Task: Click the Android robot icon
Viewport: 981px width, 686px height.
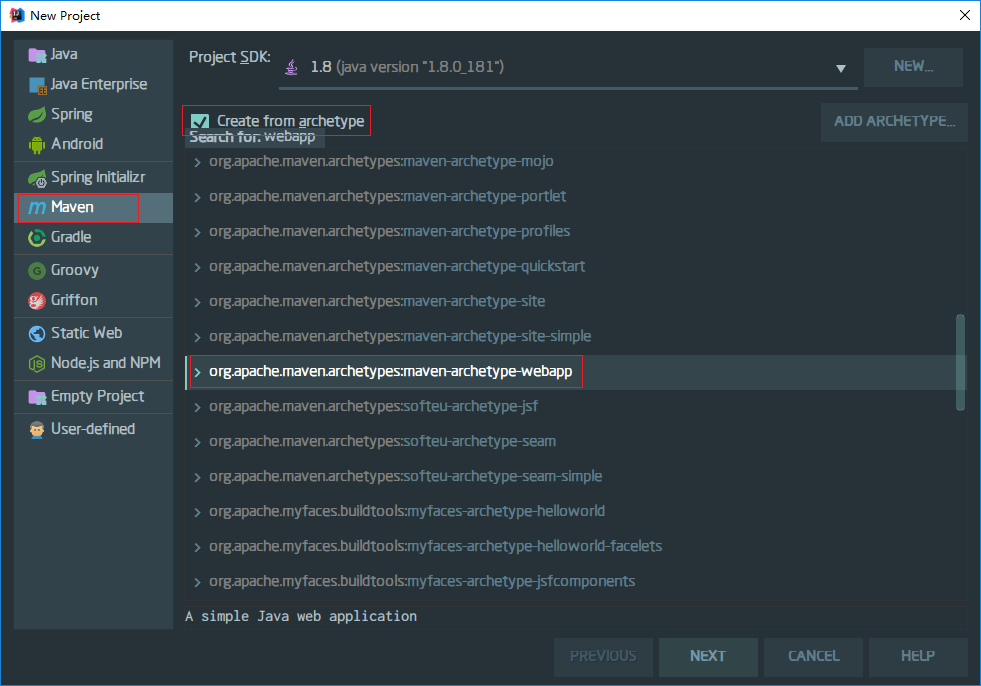Action: (x=37, y=145)
